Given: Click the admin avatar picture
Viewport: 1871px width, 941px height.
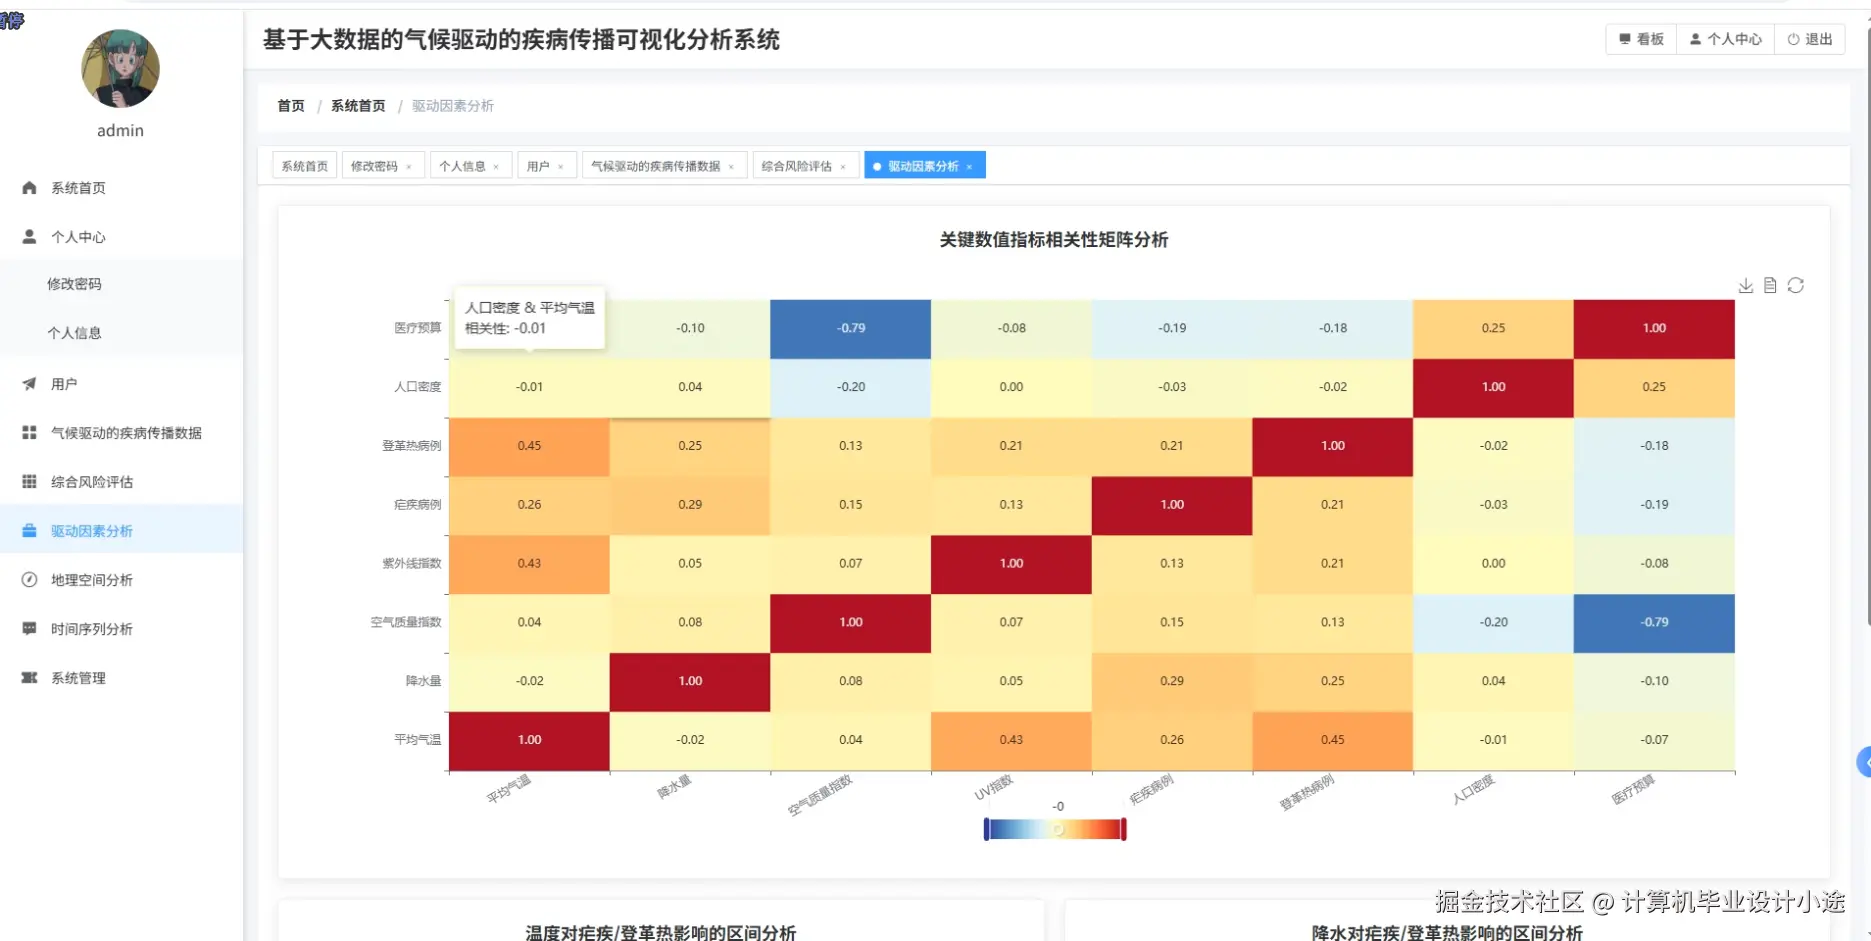Looking at the screenshot, I should pyautogui.click(x=120, y=68).
